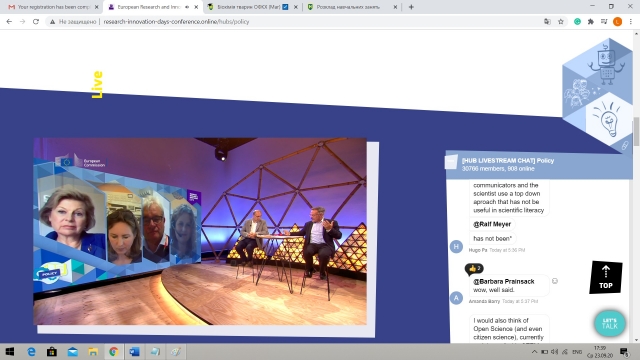Go back using the browser Back arrow

click(x=9, y=22)
